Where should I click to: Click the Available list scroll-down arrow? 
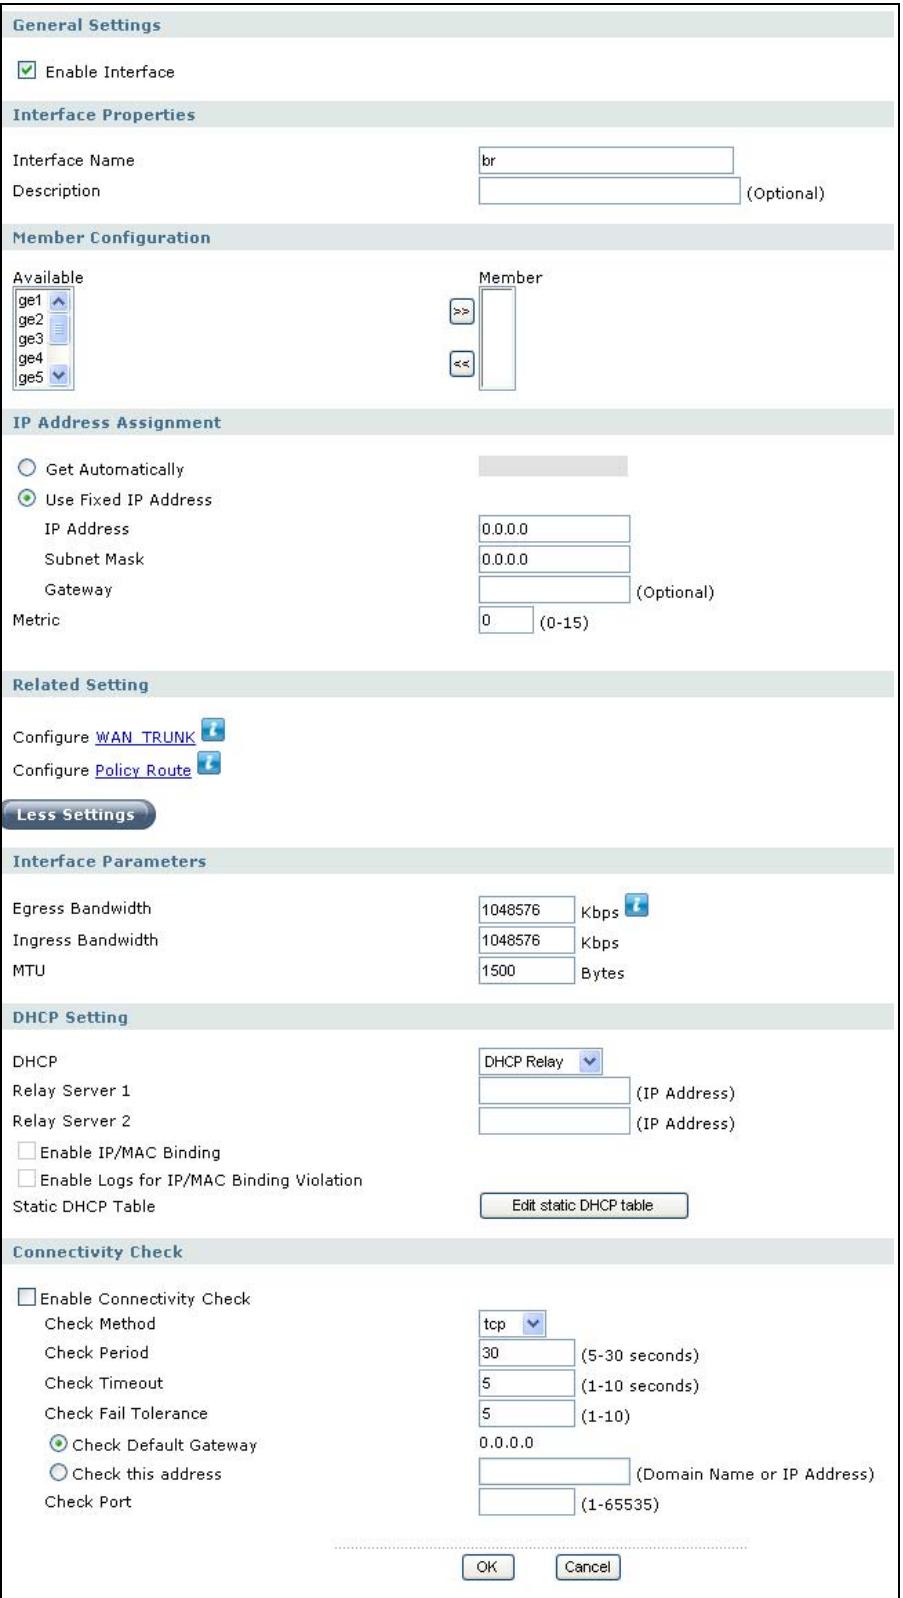click(x=59, y=377)
